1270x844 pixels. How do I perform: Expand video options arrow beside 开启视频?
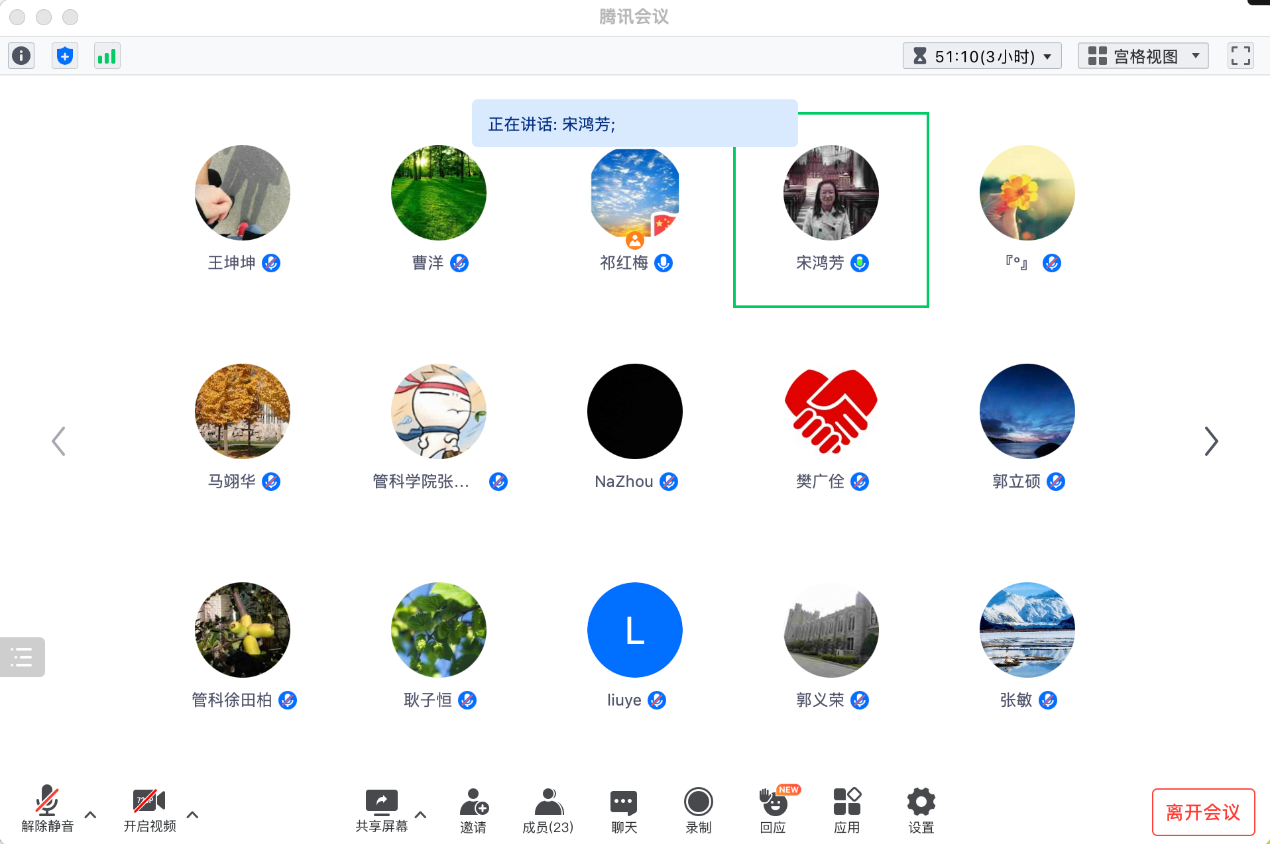(193, 814)
